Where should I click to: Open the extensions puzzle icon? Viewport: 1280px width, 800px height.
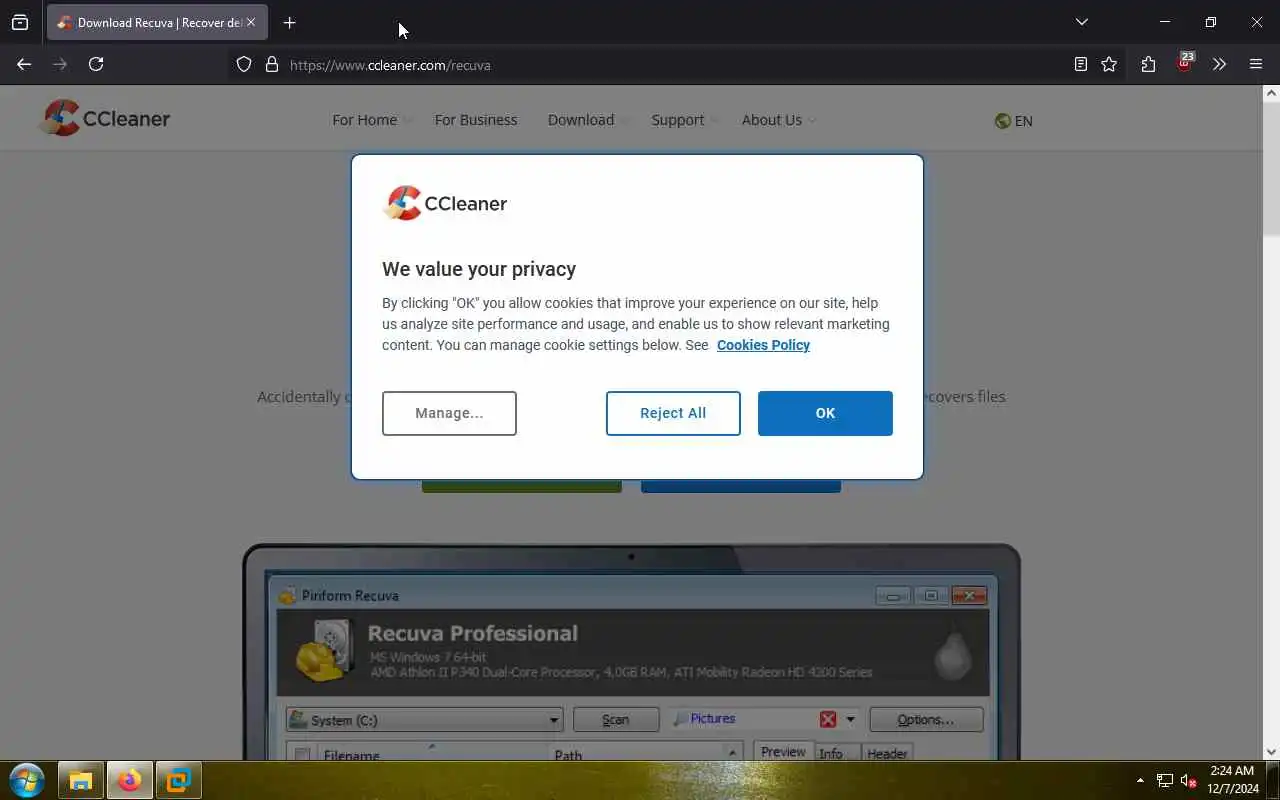pyautogui.click(x=1148, y=64)
